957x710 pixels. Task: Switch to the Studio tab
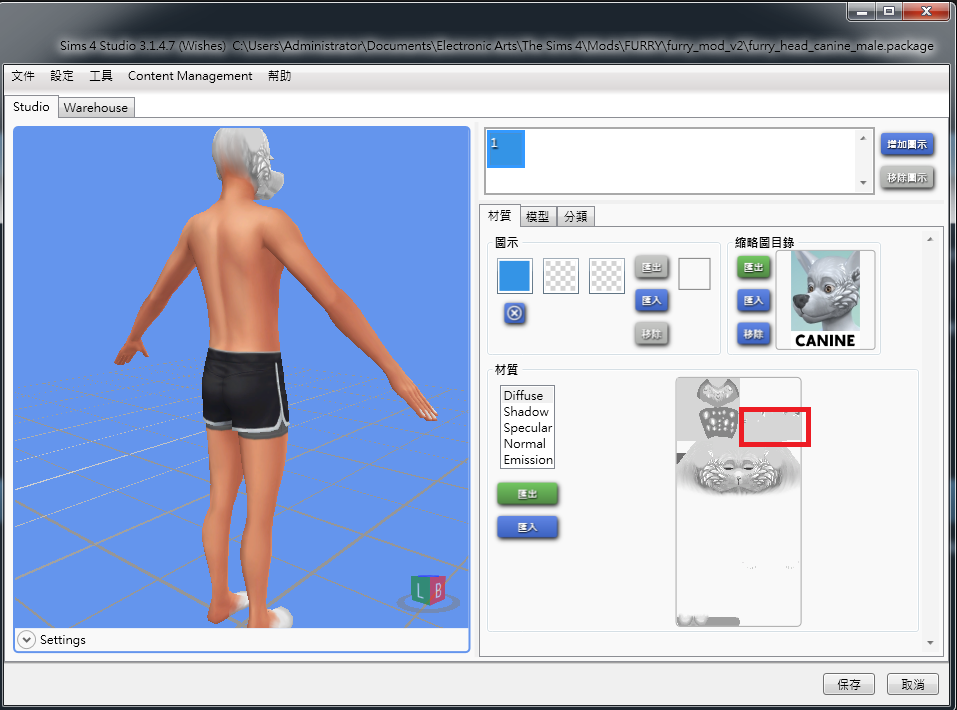[31, 106]
